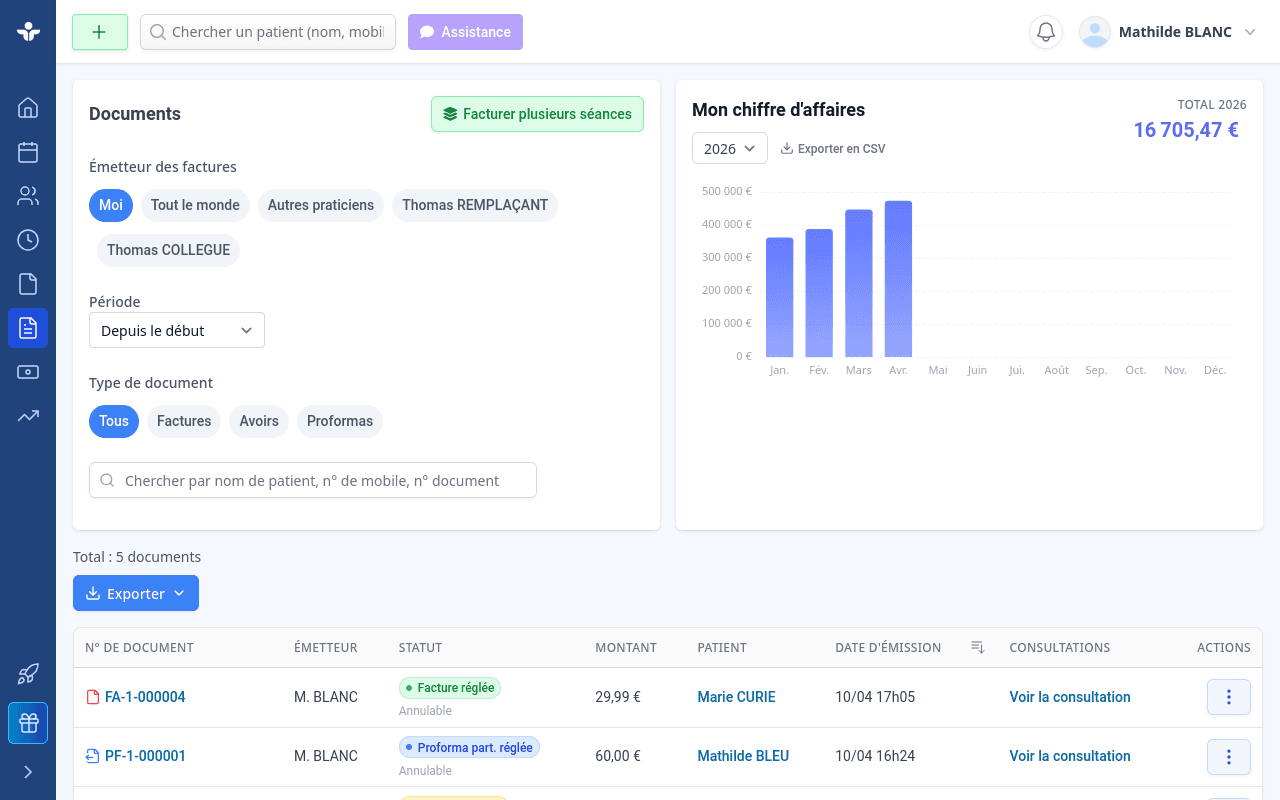The width and height of the screenshot is (1280, 800).
Task: Open the Période dropdown 'Depuis le début'
Action: click(177, 330)
